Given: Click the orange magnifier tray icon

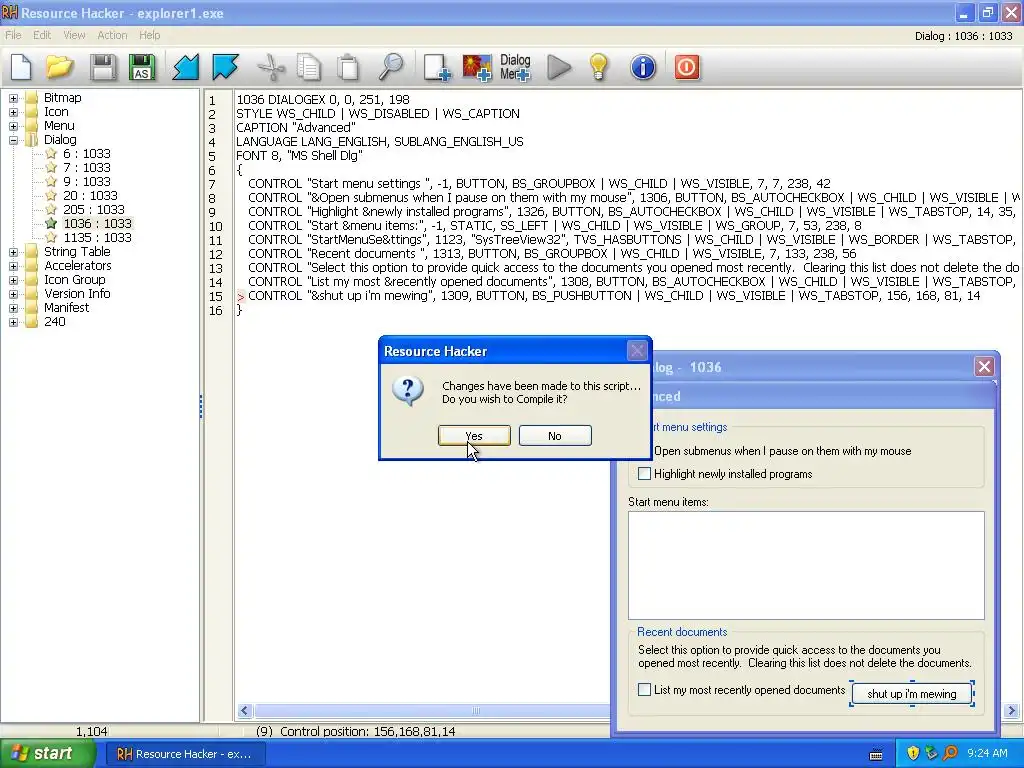Looking at the screenshot, I should click(950, 753).
